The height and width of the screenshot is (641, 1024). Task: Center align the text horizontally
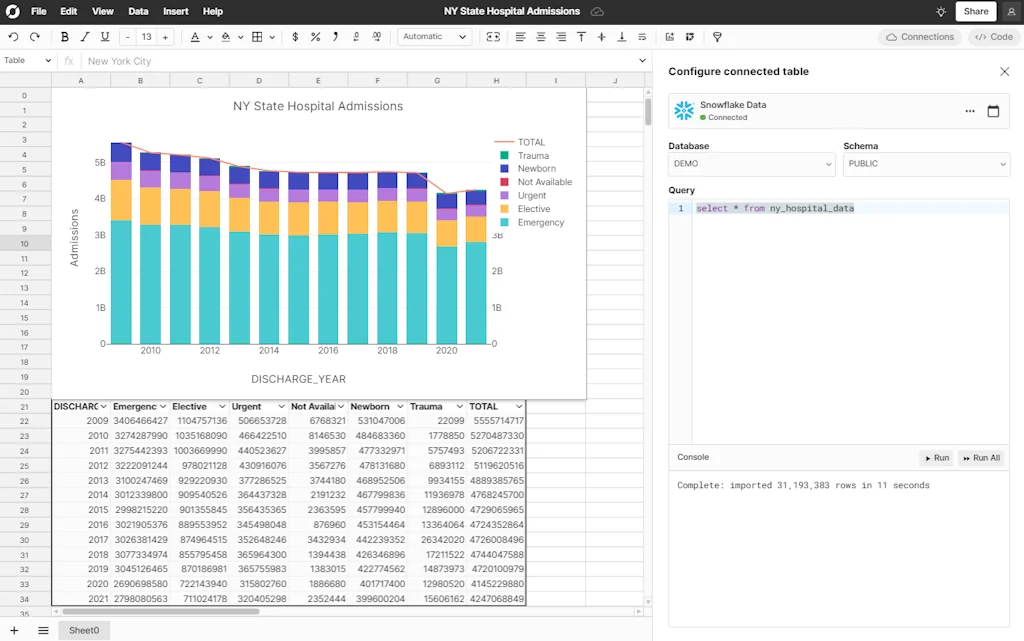click(x=541, y=37)
